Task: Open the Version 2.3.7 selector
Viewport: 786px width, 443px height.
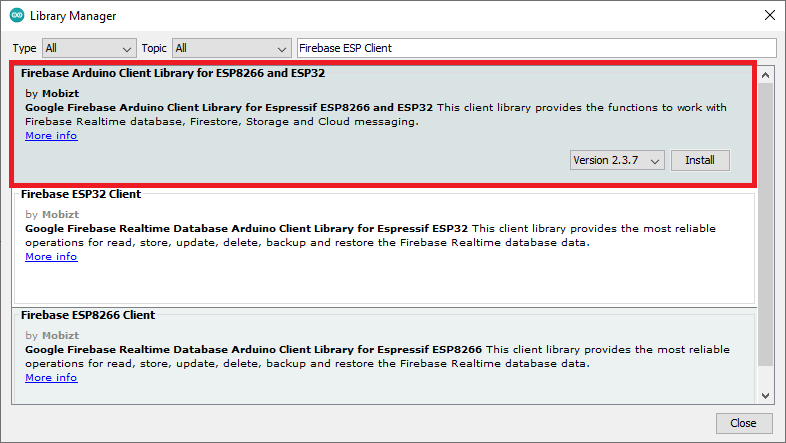Action: (617, 160)
